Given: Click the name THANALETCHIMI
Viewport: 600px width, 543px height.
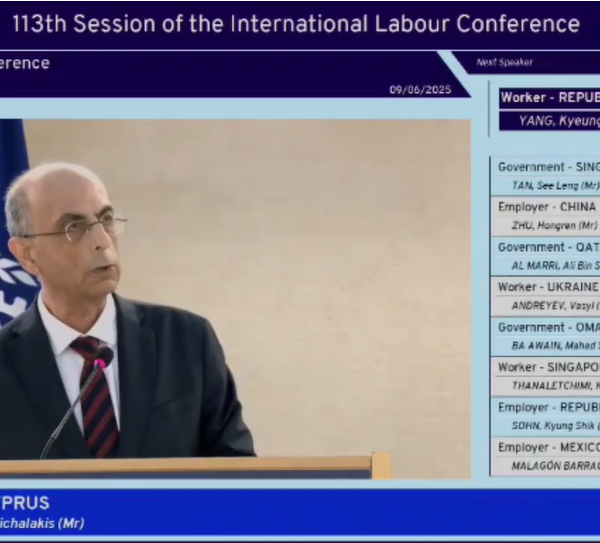Looking at the screenshot, I should tap(554, 386).
